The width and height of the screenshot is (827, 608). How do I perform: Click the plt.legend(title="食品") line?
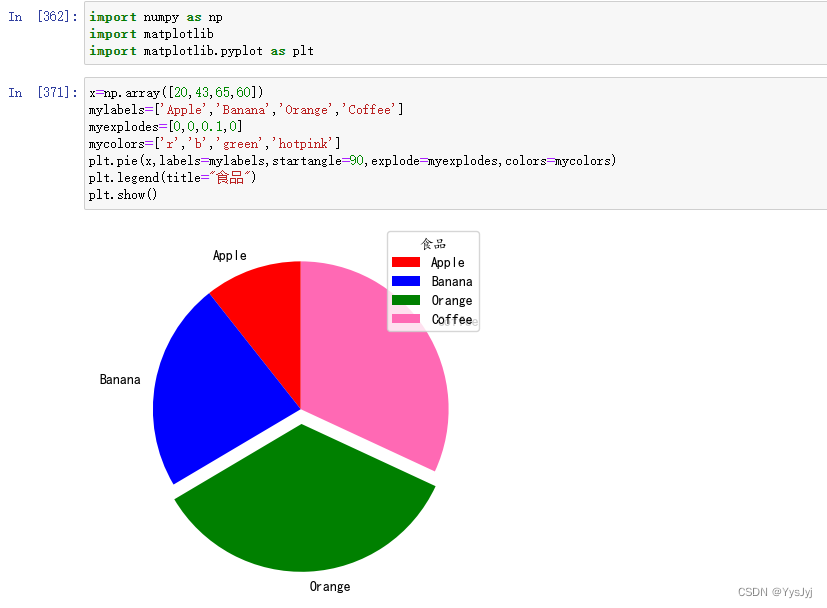click(172, 178)
